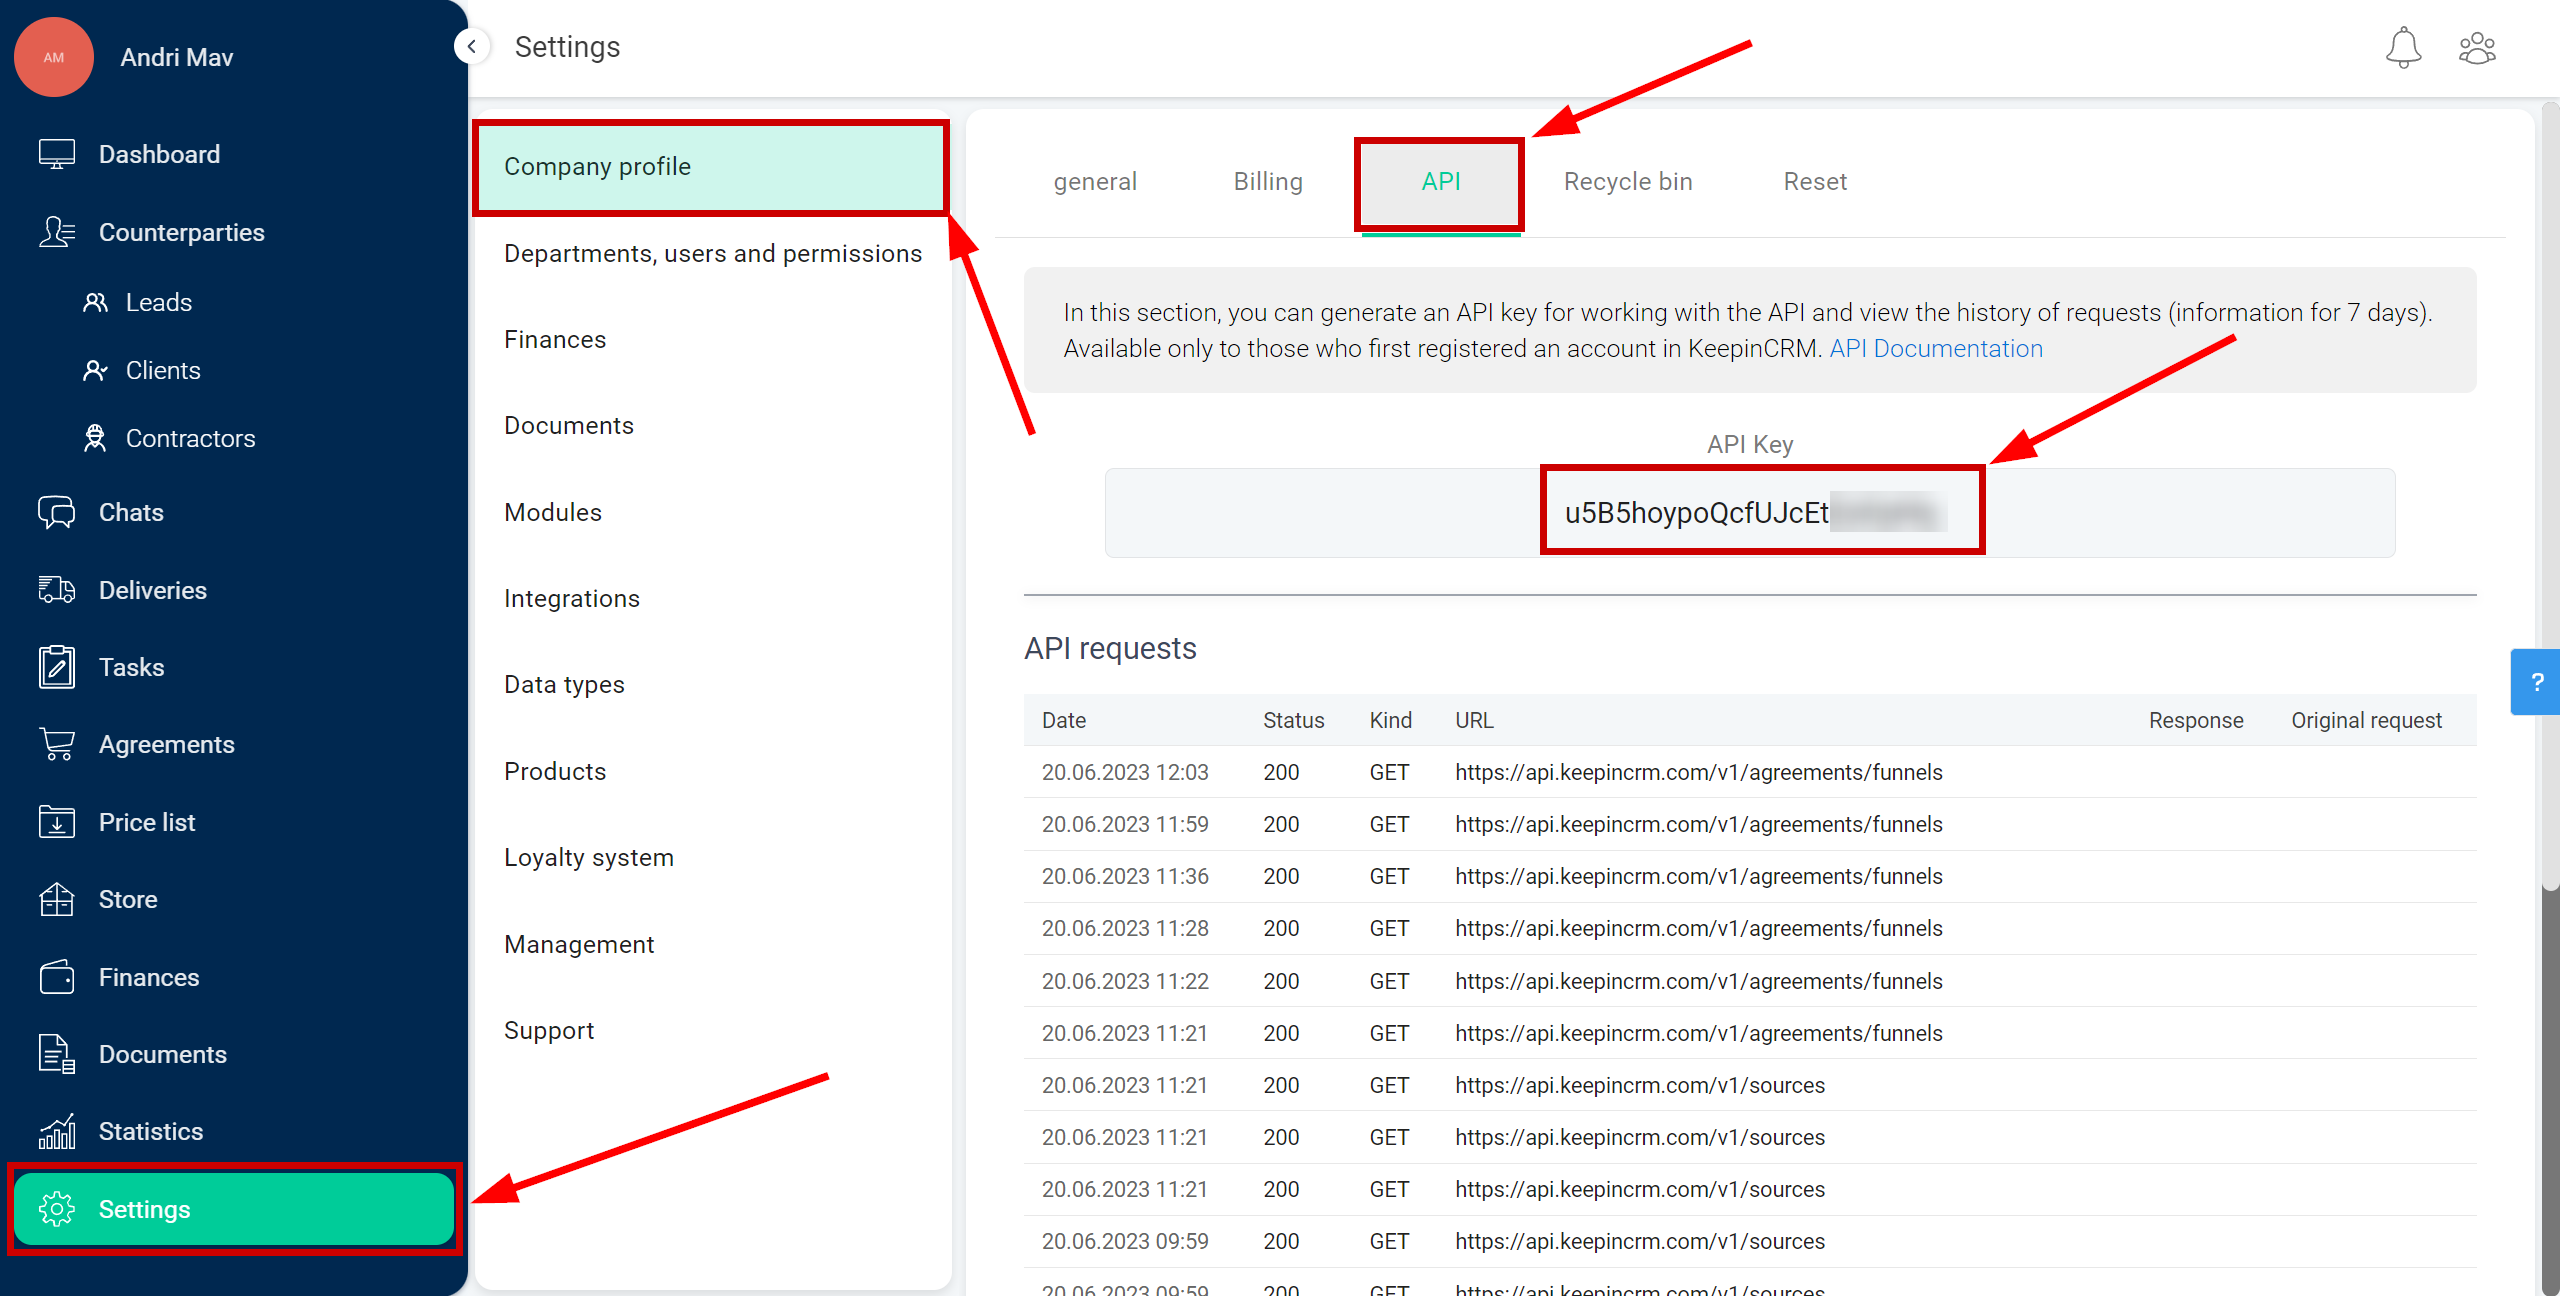
Task: Expand the Loyalty system settings section
Action: coord(590,856)
